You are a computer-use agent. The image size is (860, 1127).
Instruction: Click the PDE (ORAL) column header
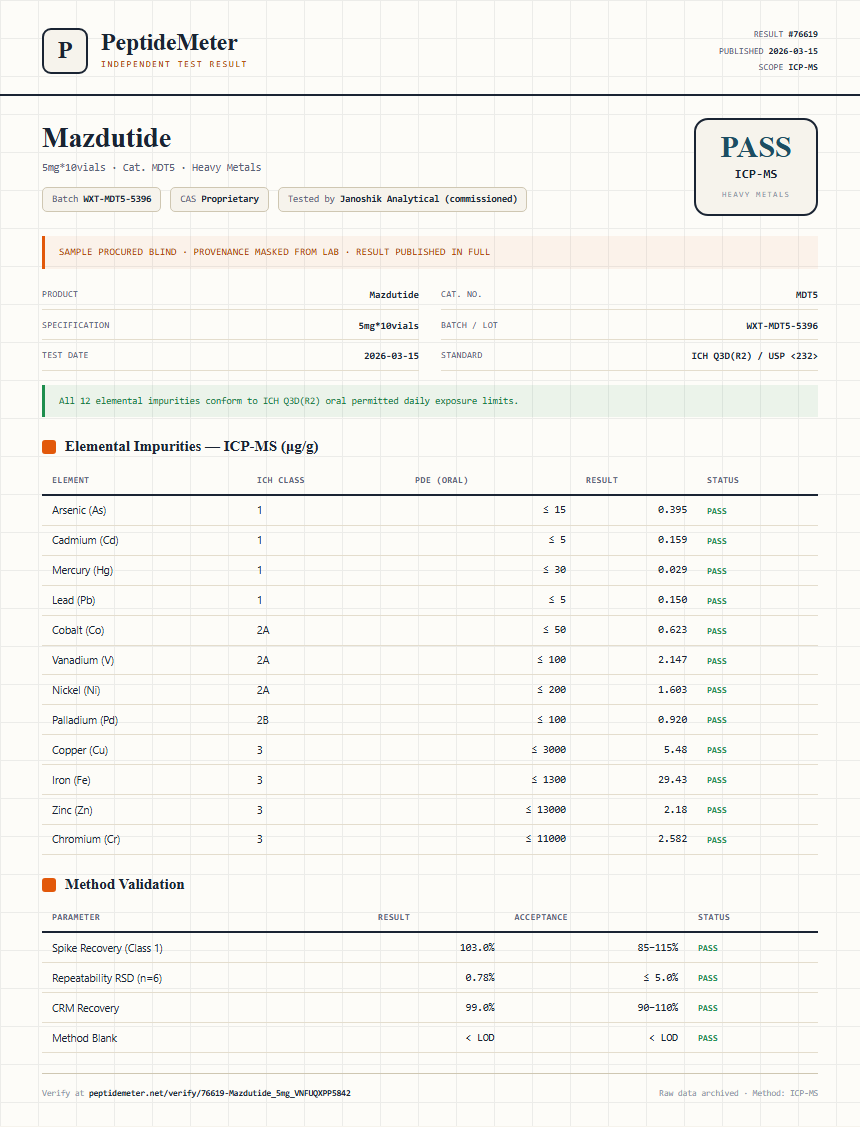pyautogui.click(x=441, y=480)
